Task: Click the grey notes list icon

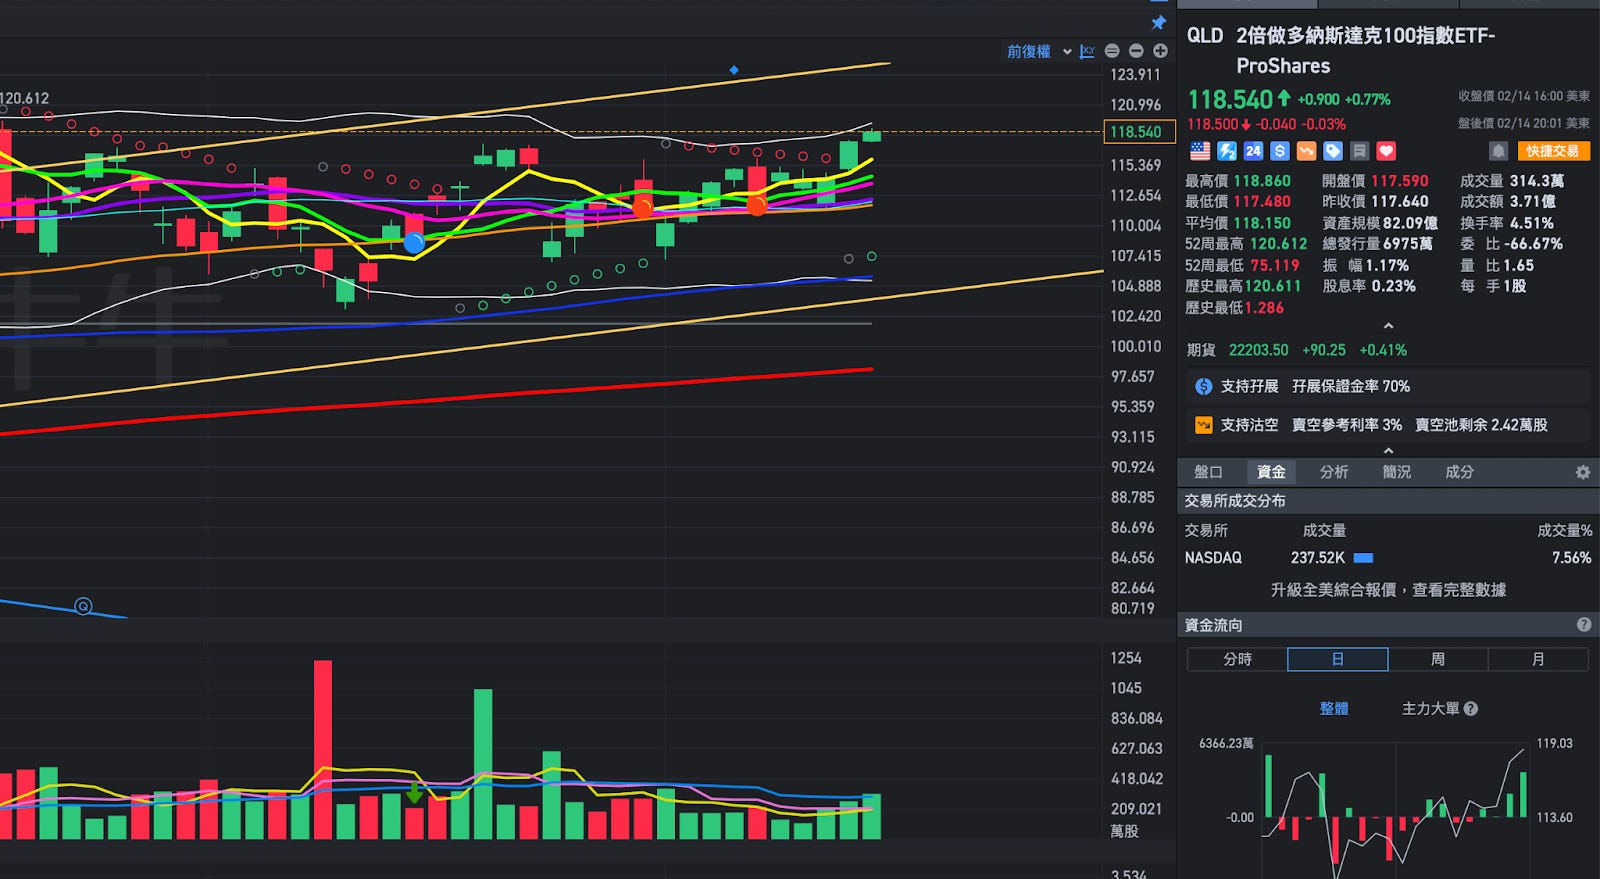Action: pos(1359,151)
